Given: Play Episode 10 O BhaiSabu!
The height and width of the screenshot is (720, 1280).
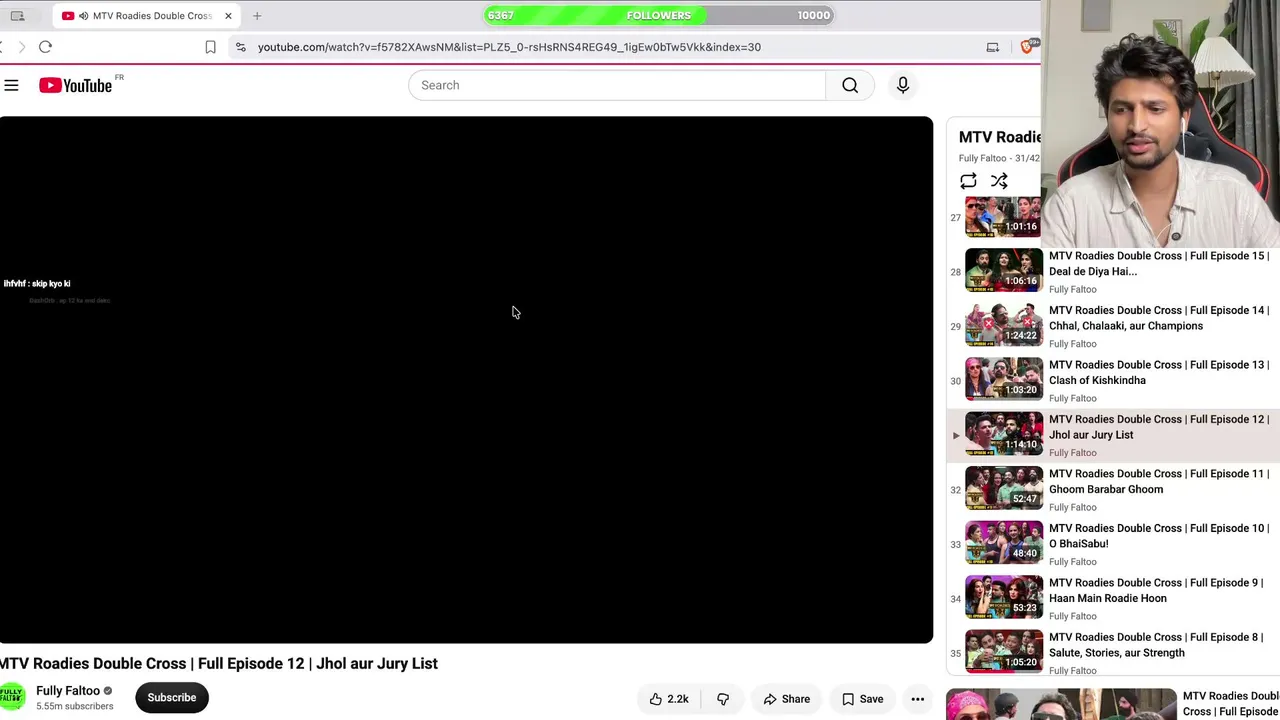Looking at the screenshot, I should pos(1159,536).
